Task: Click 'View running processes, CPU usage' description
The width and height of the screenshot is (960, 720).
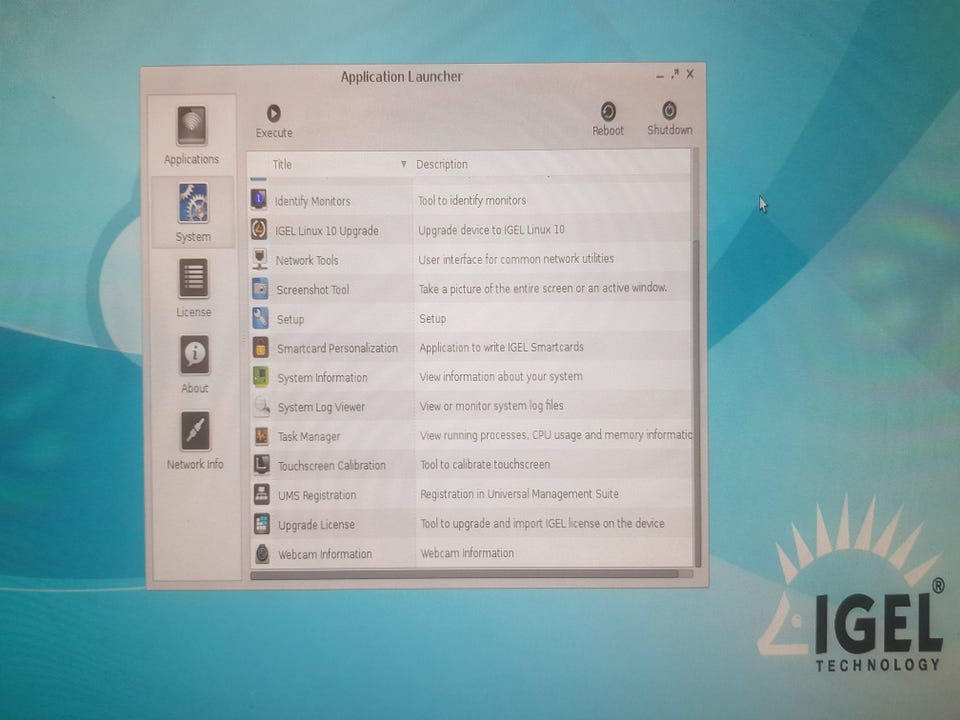Action: pos(556,435)
